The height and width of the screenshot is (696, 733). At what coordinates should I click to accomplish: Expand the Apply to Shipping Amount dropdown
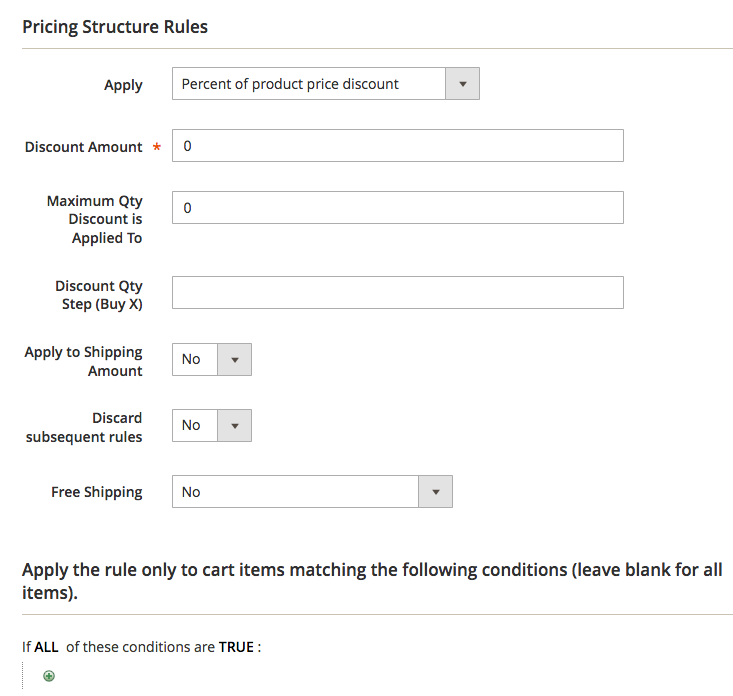tap(212, 359)
